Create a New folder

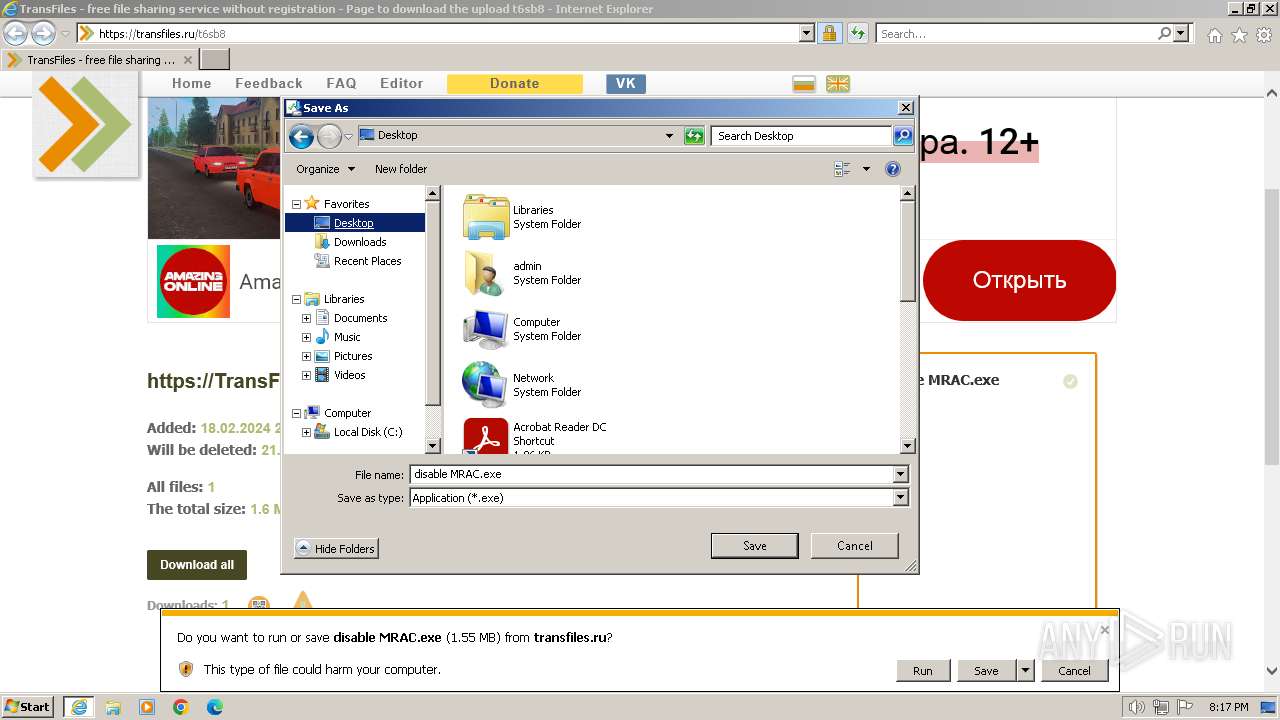click(401, 169)
